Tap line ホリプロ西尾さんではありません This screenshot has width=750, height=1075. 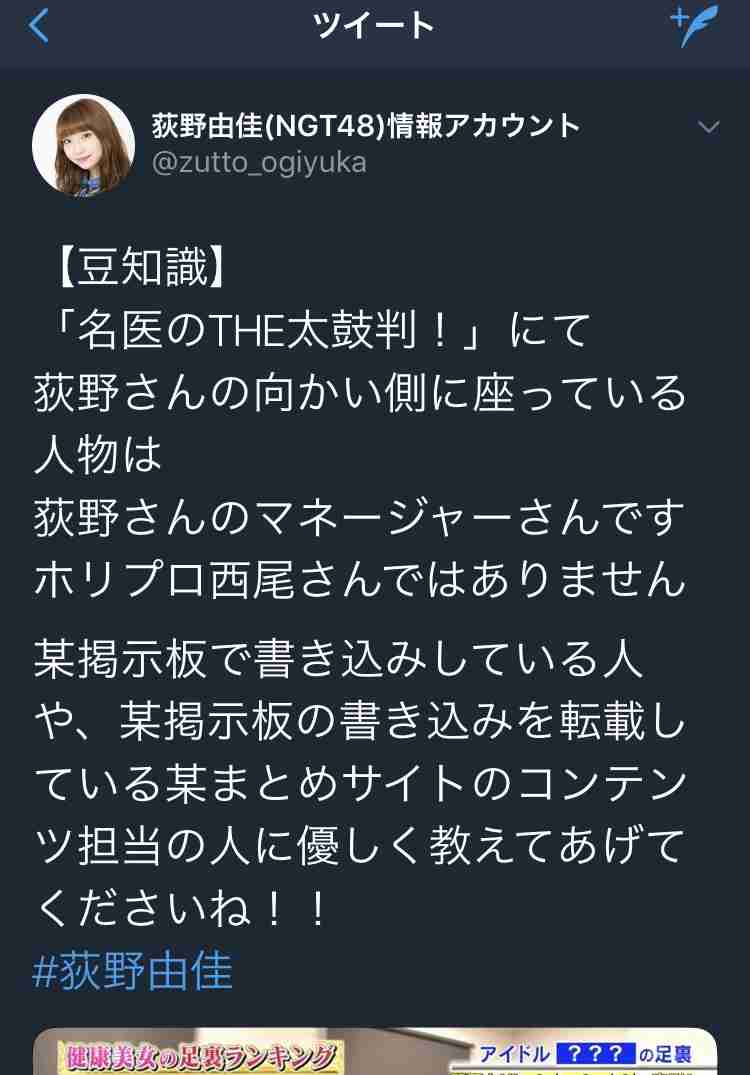click(x=361, y=579)
